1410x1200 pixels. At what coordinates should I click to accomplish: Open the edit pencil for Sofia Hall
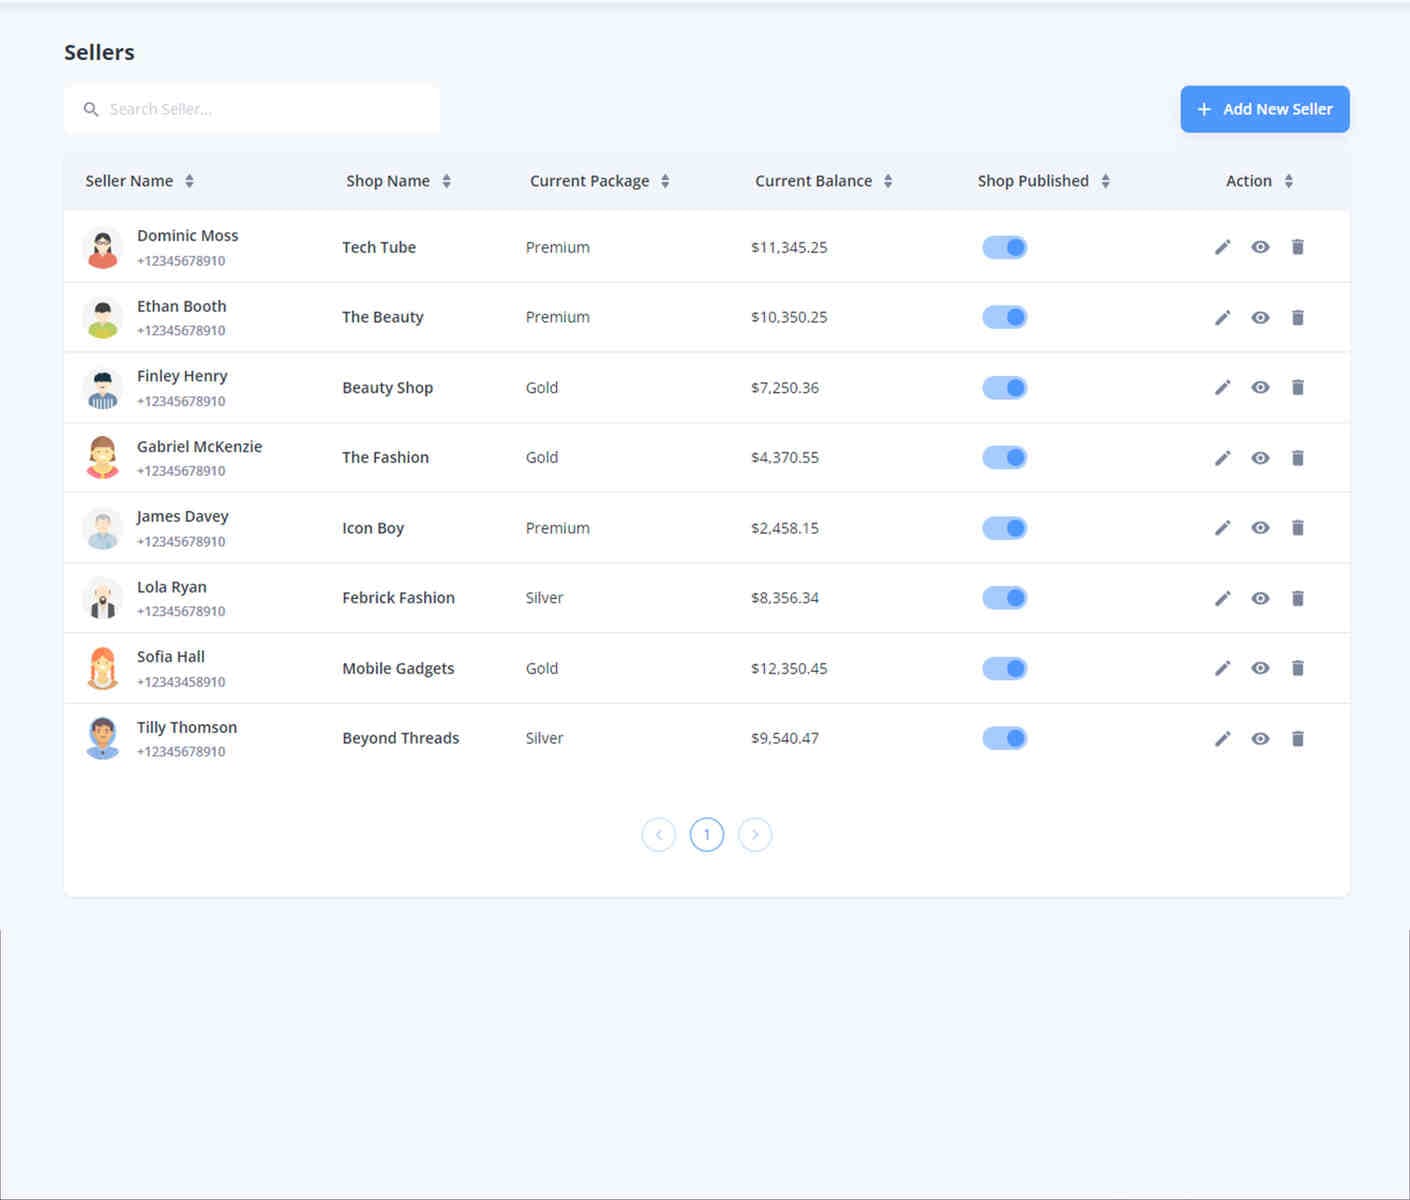click(x=1222, y=668)
